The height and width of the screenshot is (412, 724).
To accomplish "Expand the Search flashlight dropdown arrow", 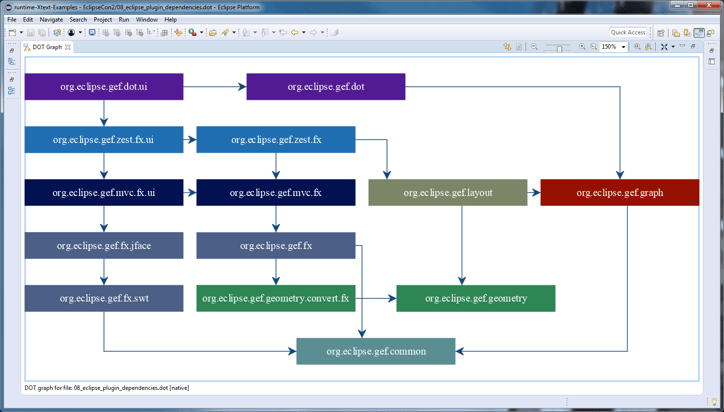I will click(x=234, y=32).
